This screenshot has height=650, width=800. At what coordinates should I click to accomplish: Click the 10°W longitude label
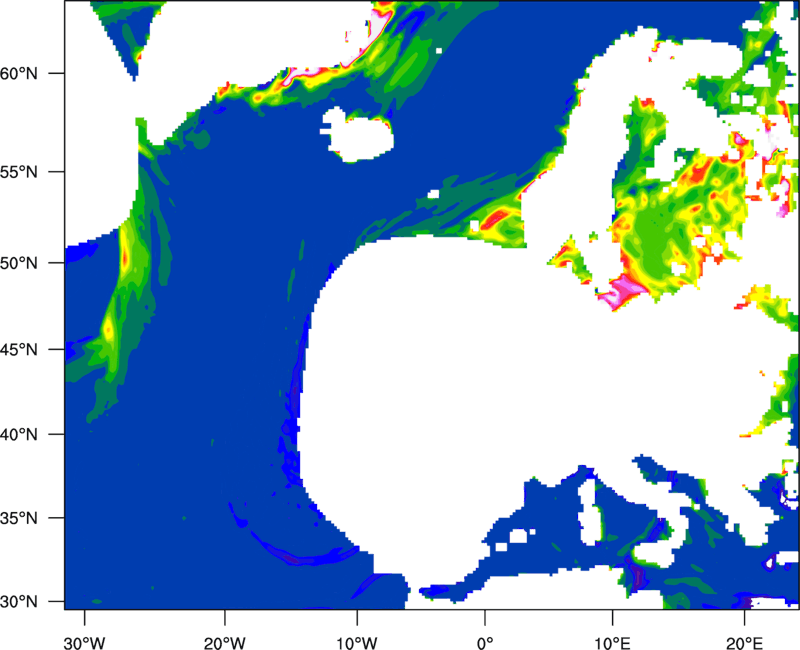[356, 643]
